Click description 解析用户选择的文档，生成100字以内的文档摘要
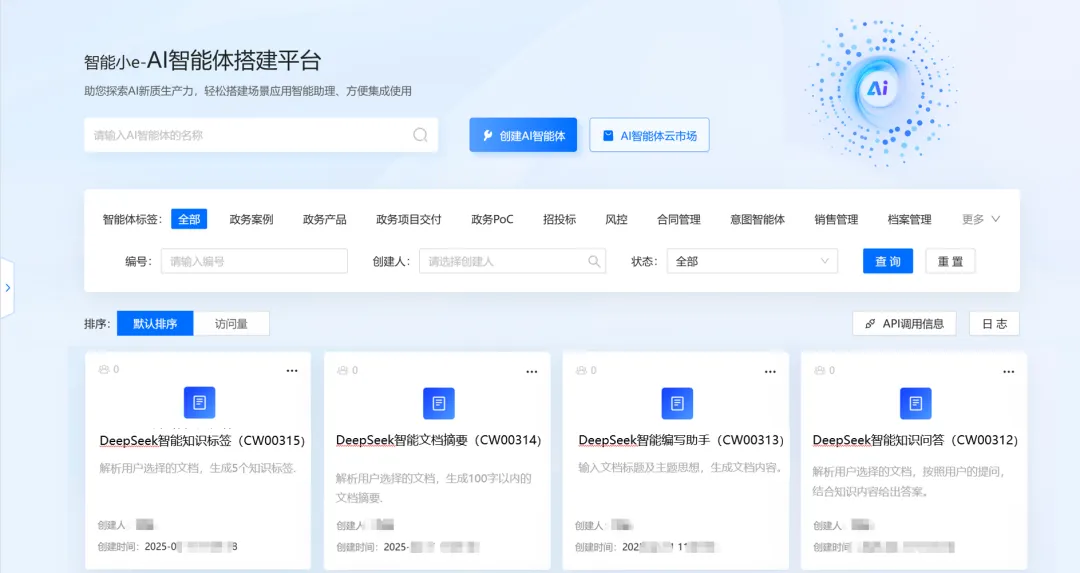 pyautogui.click(x=434, y=488)
